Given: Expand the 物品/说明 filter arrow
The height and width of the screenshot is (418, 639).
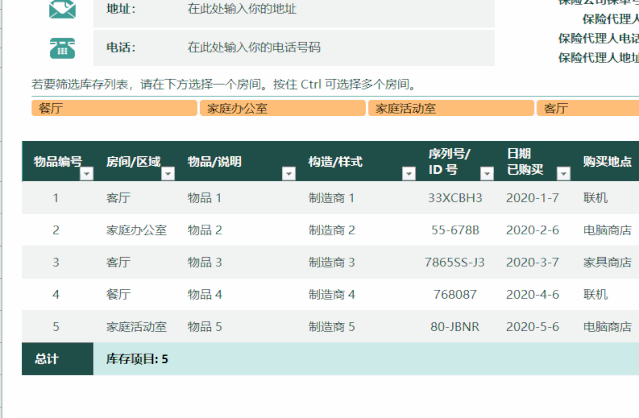Looking at the screenshot, I should [x=289, y=174].
